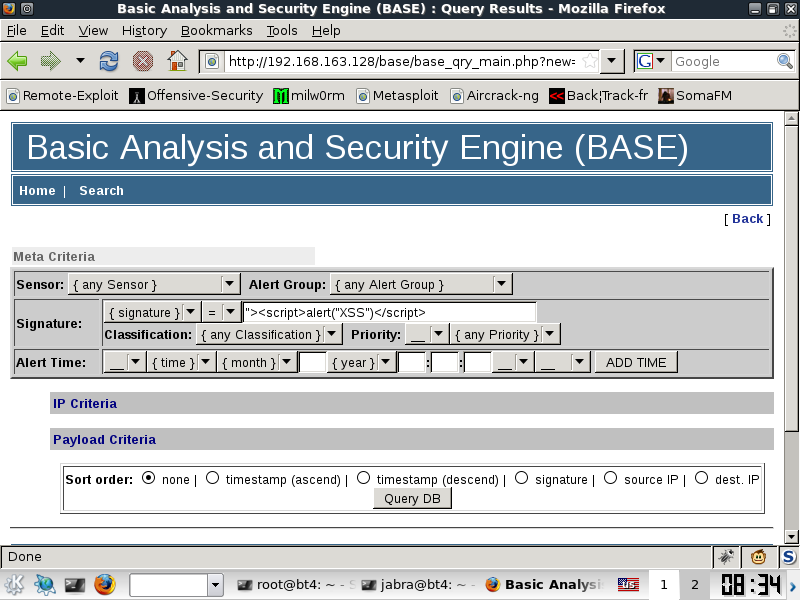Stop loading with the red stop icon
The width and height of the screenshot is (800, 600).
coord(143,61)
